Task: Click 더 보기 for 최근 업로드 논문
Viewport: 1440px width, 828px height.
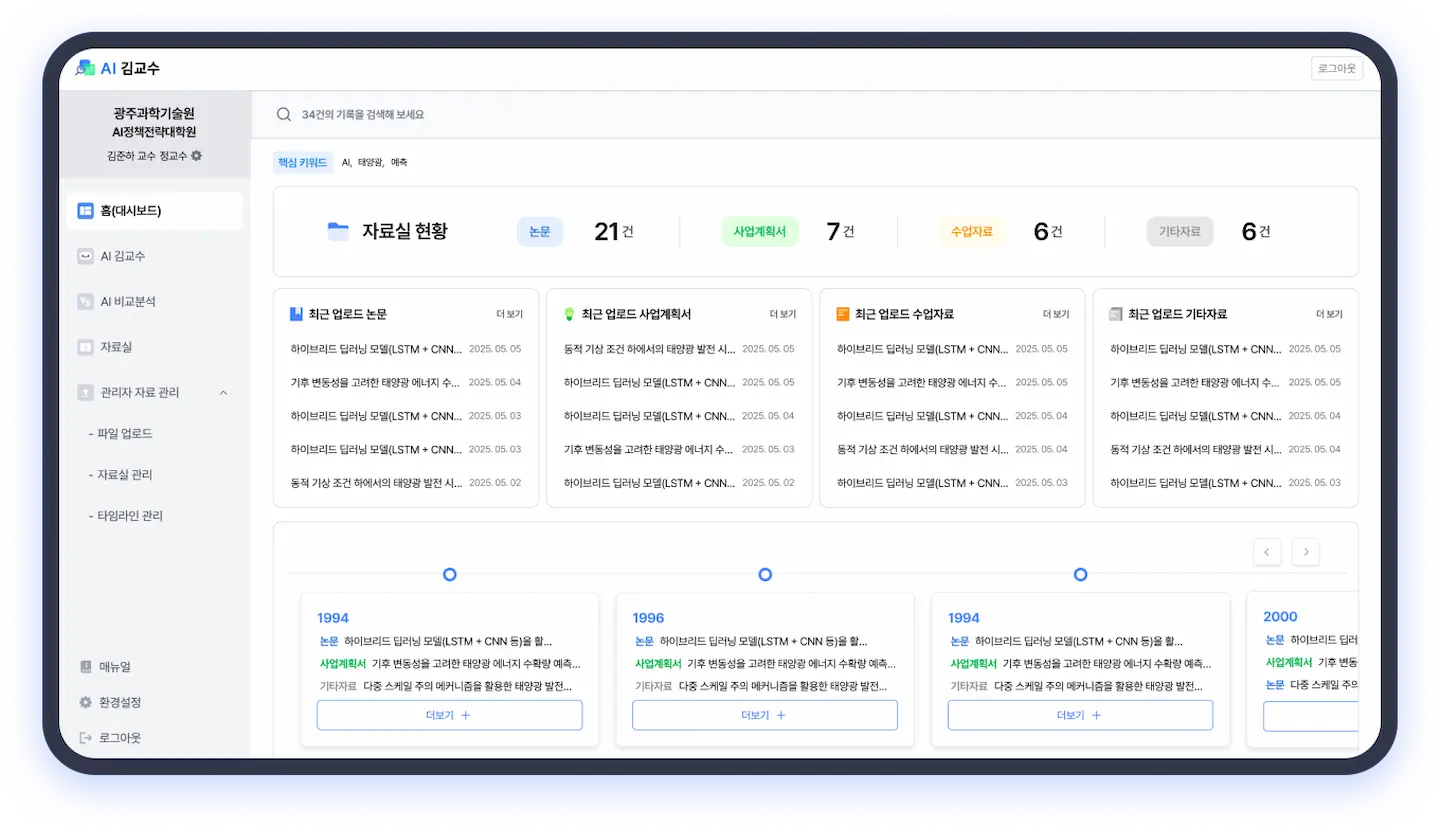Action: [509, 314]
